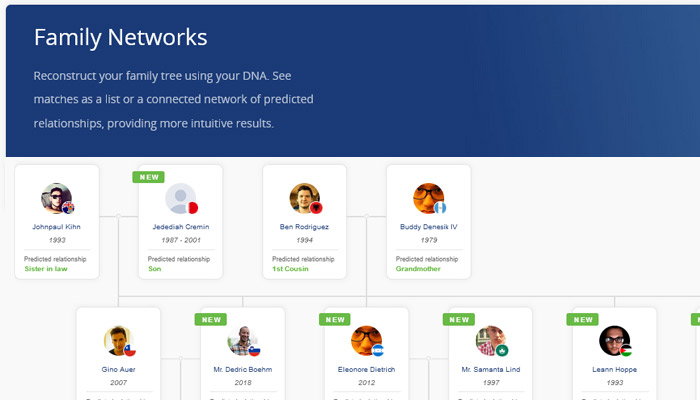
Task: Click the year '1979' under Buddy Denesik IV
Action: [x=429, y=240]
